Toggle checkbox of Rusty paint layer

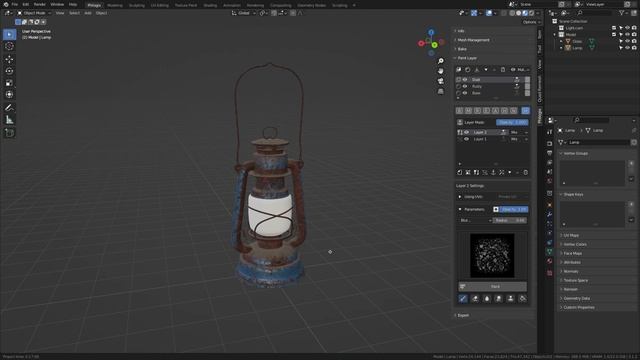point(459,87)
